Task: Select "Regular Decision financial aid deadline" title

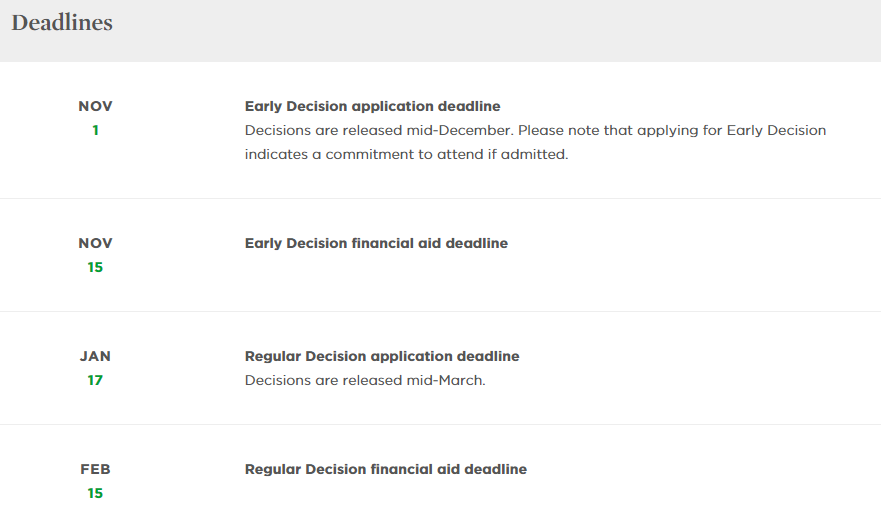Action: tap(385, 469)
